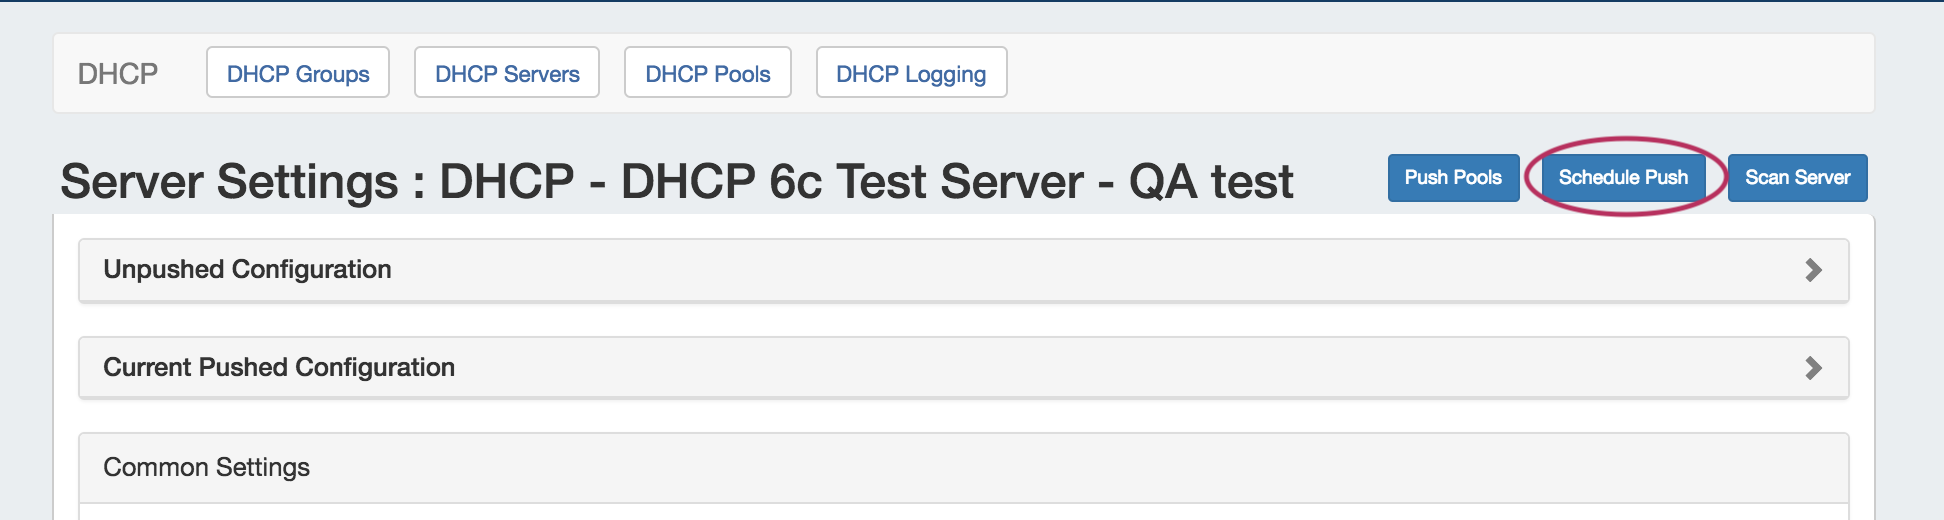Click the blank area of the DHCP navigation bar
Screen dimensions: 1944x520
[1400, 74]
